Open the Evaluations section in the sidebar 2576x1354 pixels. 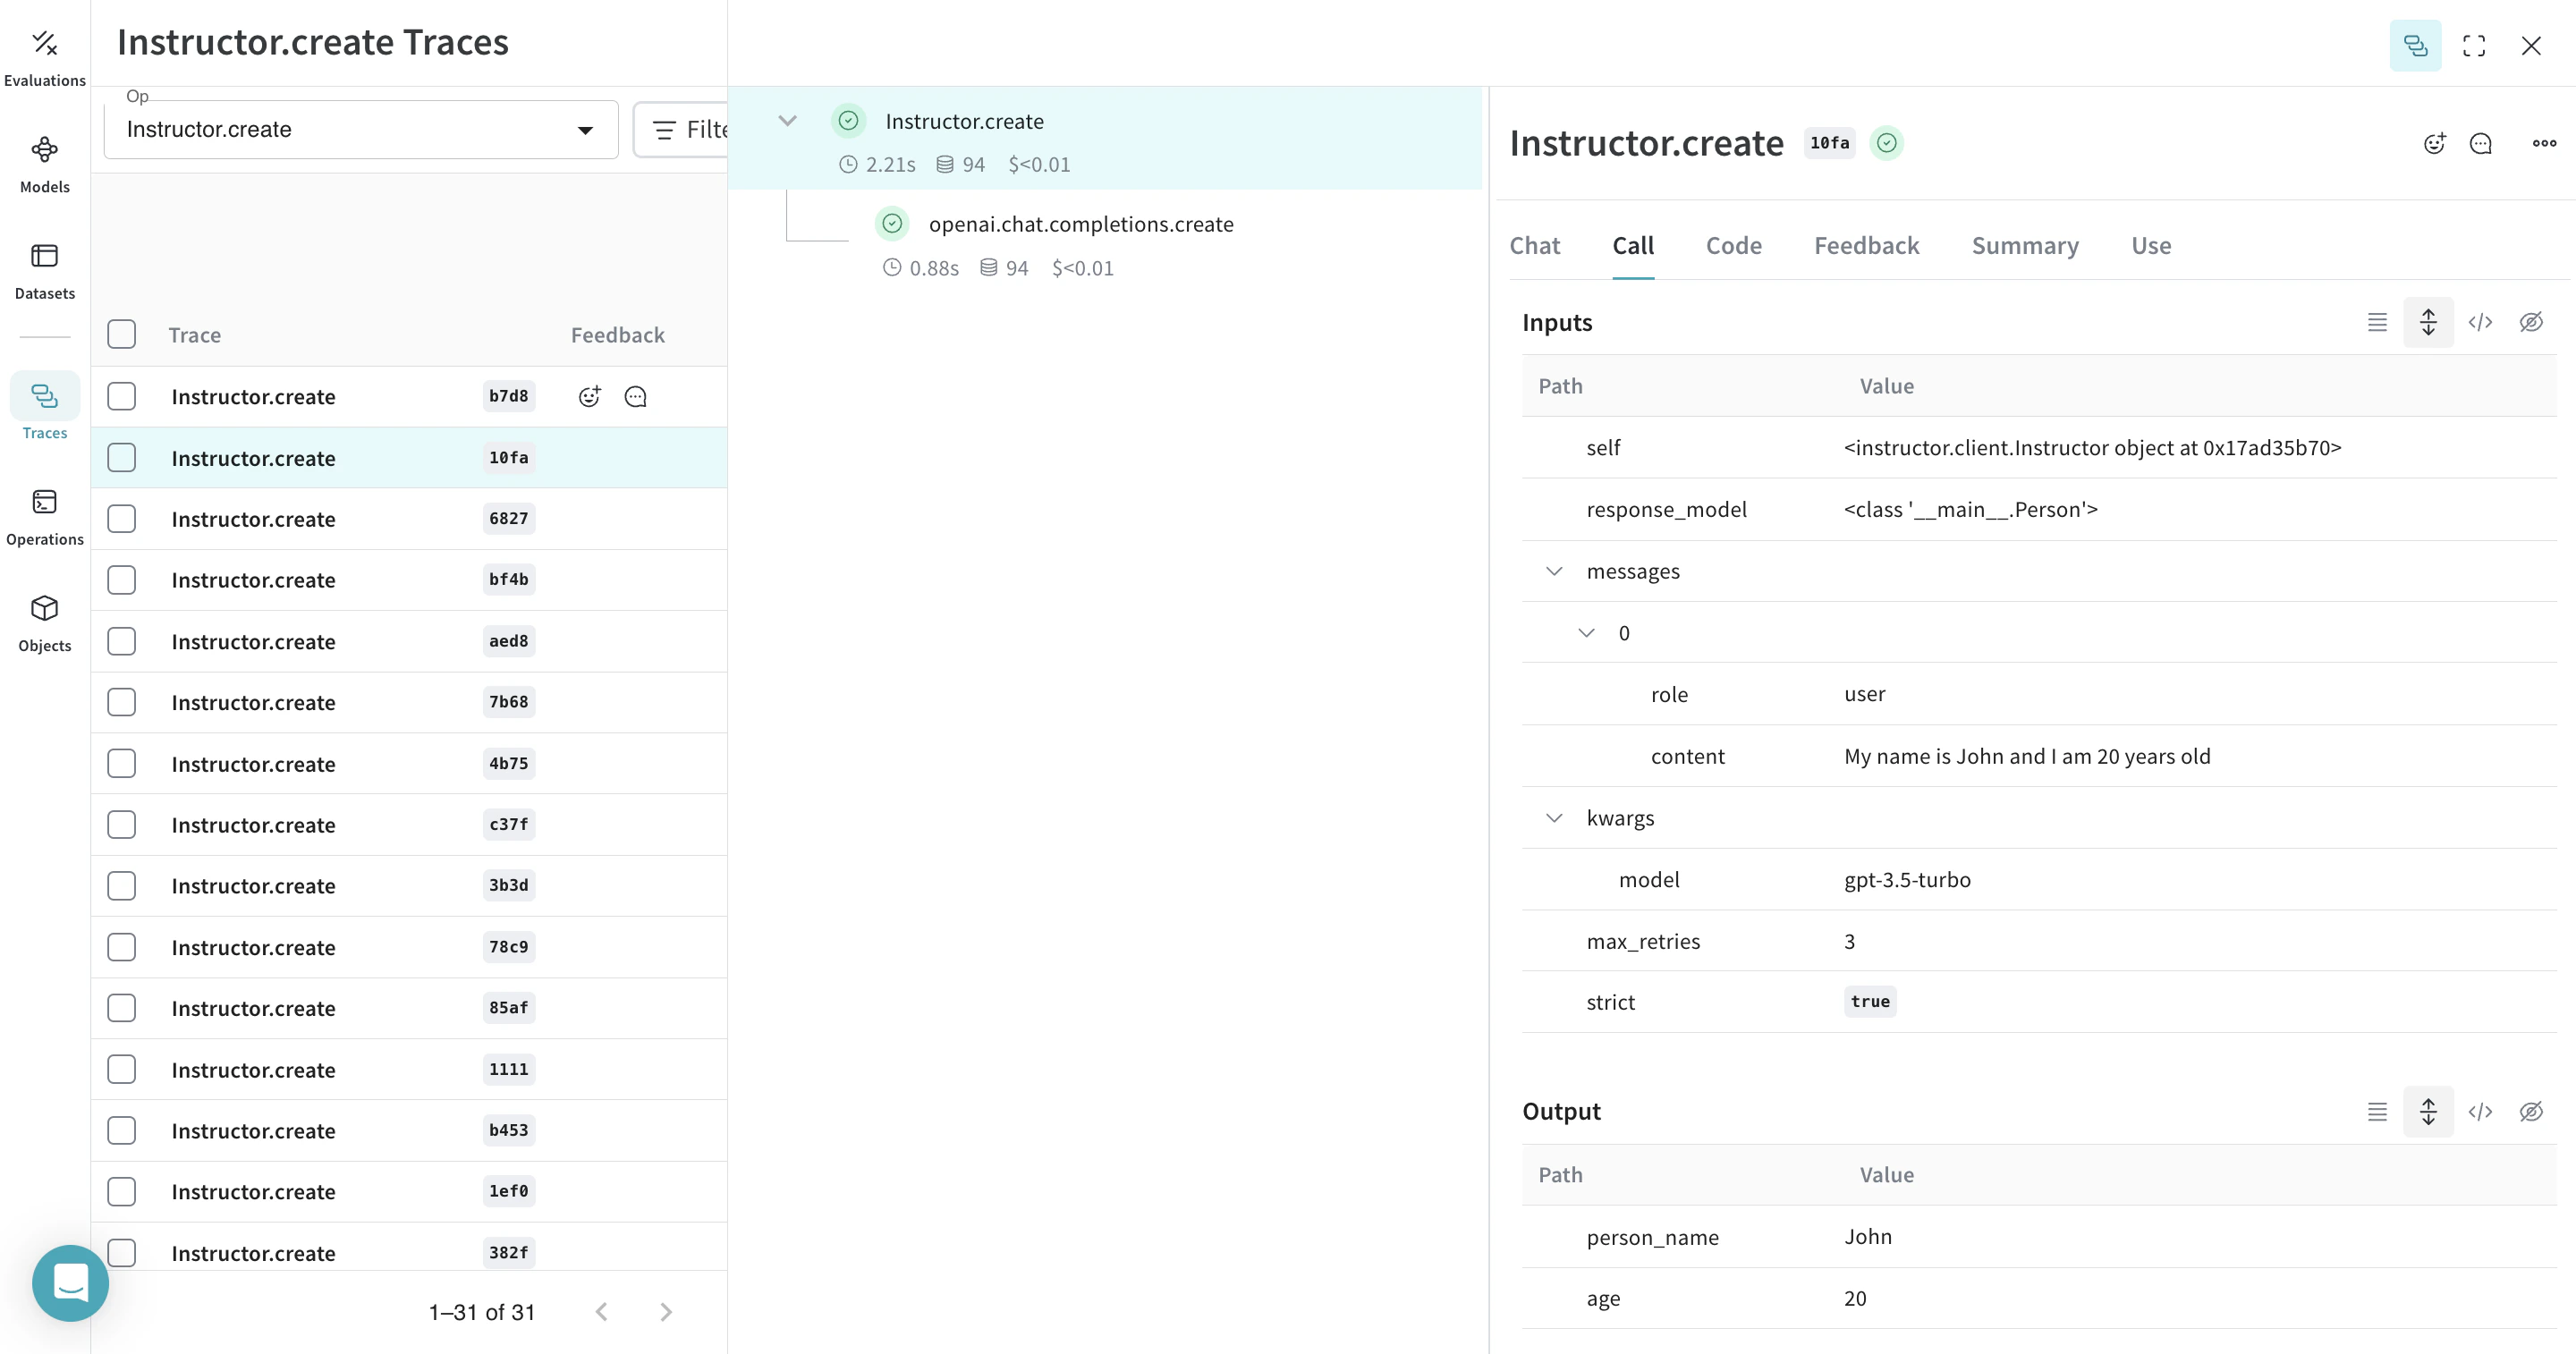coord(44,55)
